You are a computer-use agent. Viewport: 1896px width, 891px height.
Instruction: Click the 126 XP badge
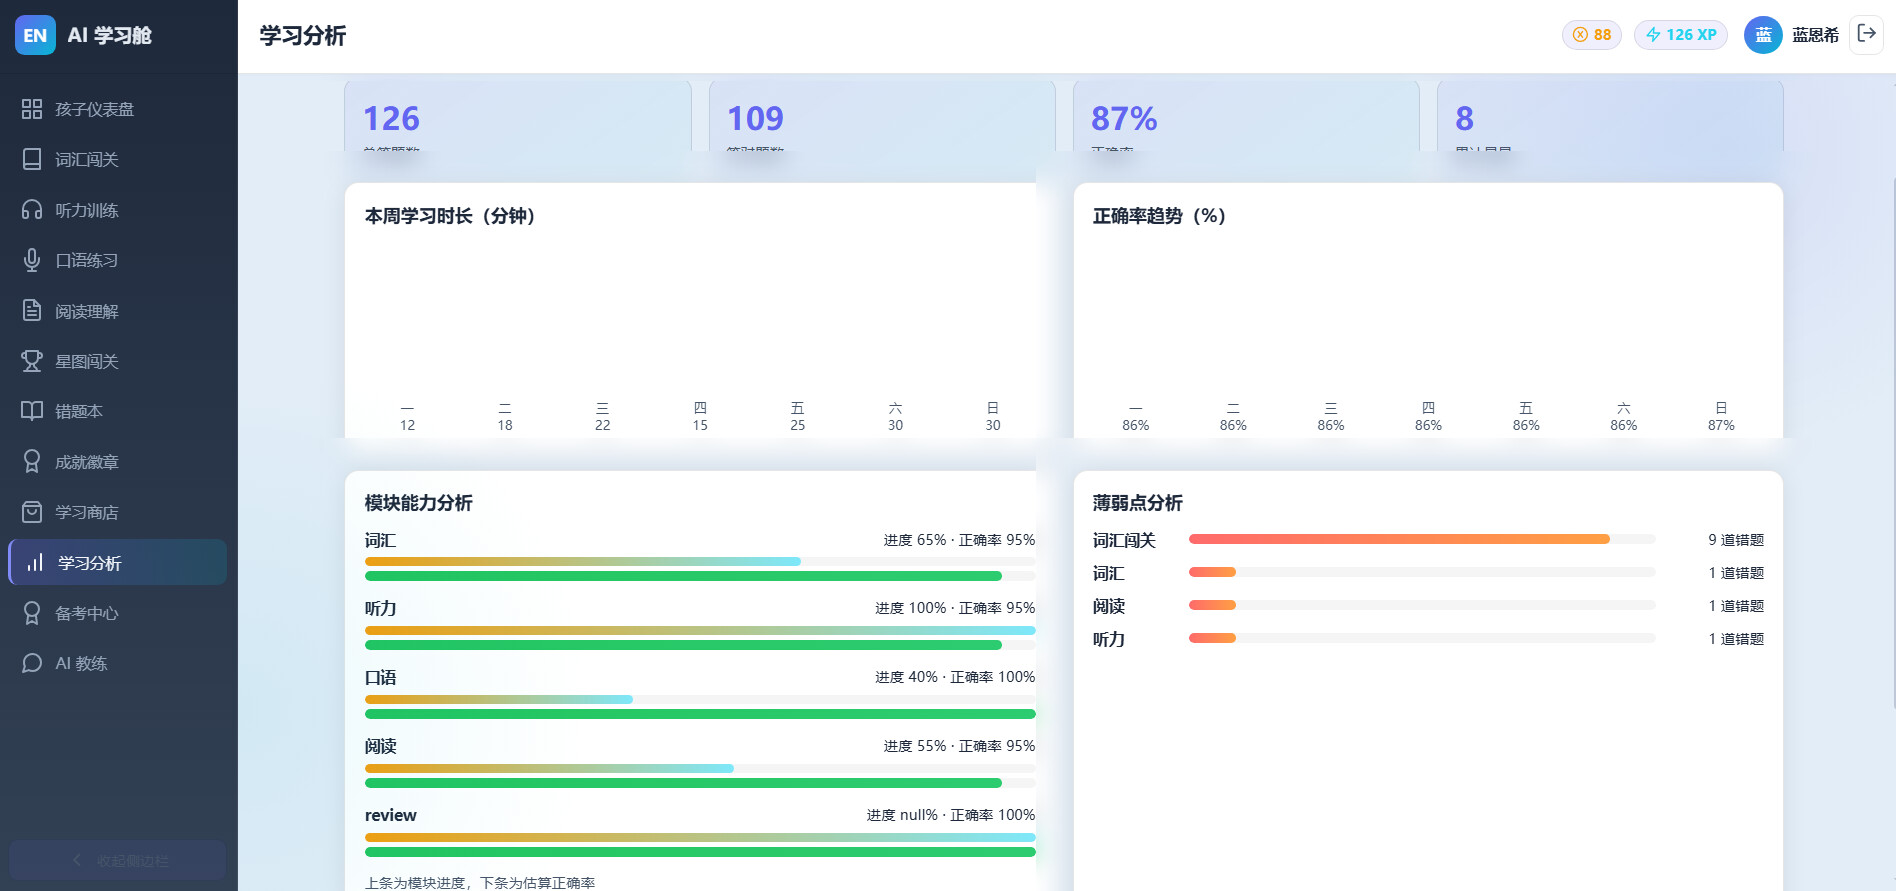pyautogui.click(x=1681, y=35)
